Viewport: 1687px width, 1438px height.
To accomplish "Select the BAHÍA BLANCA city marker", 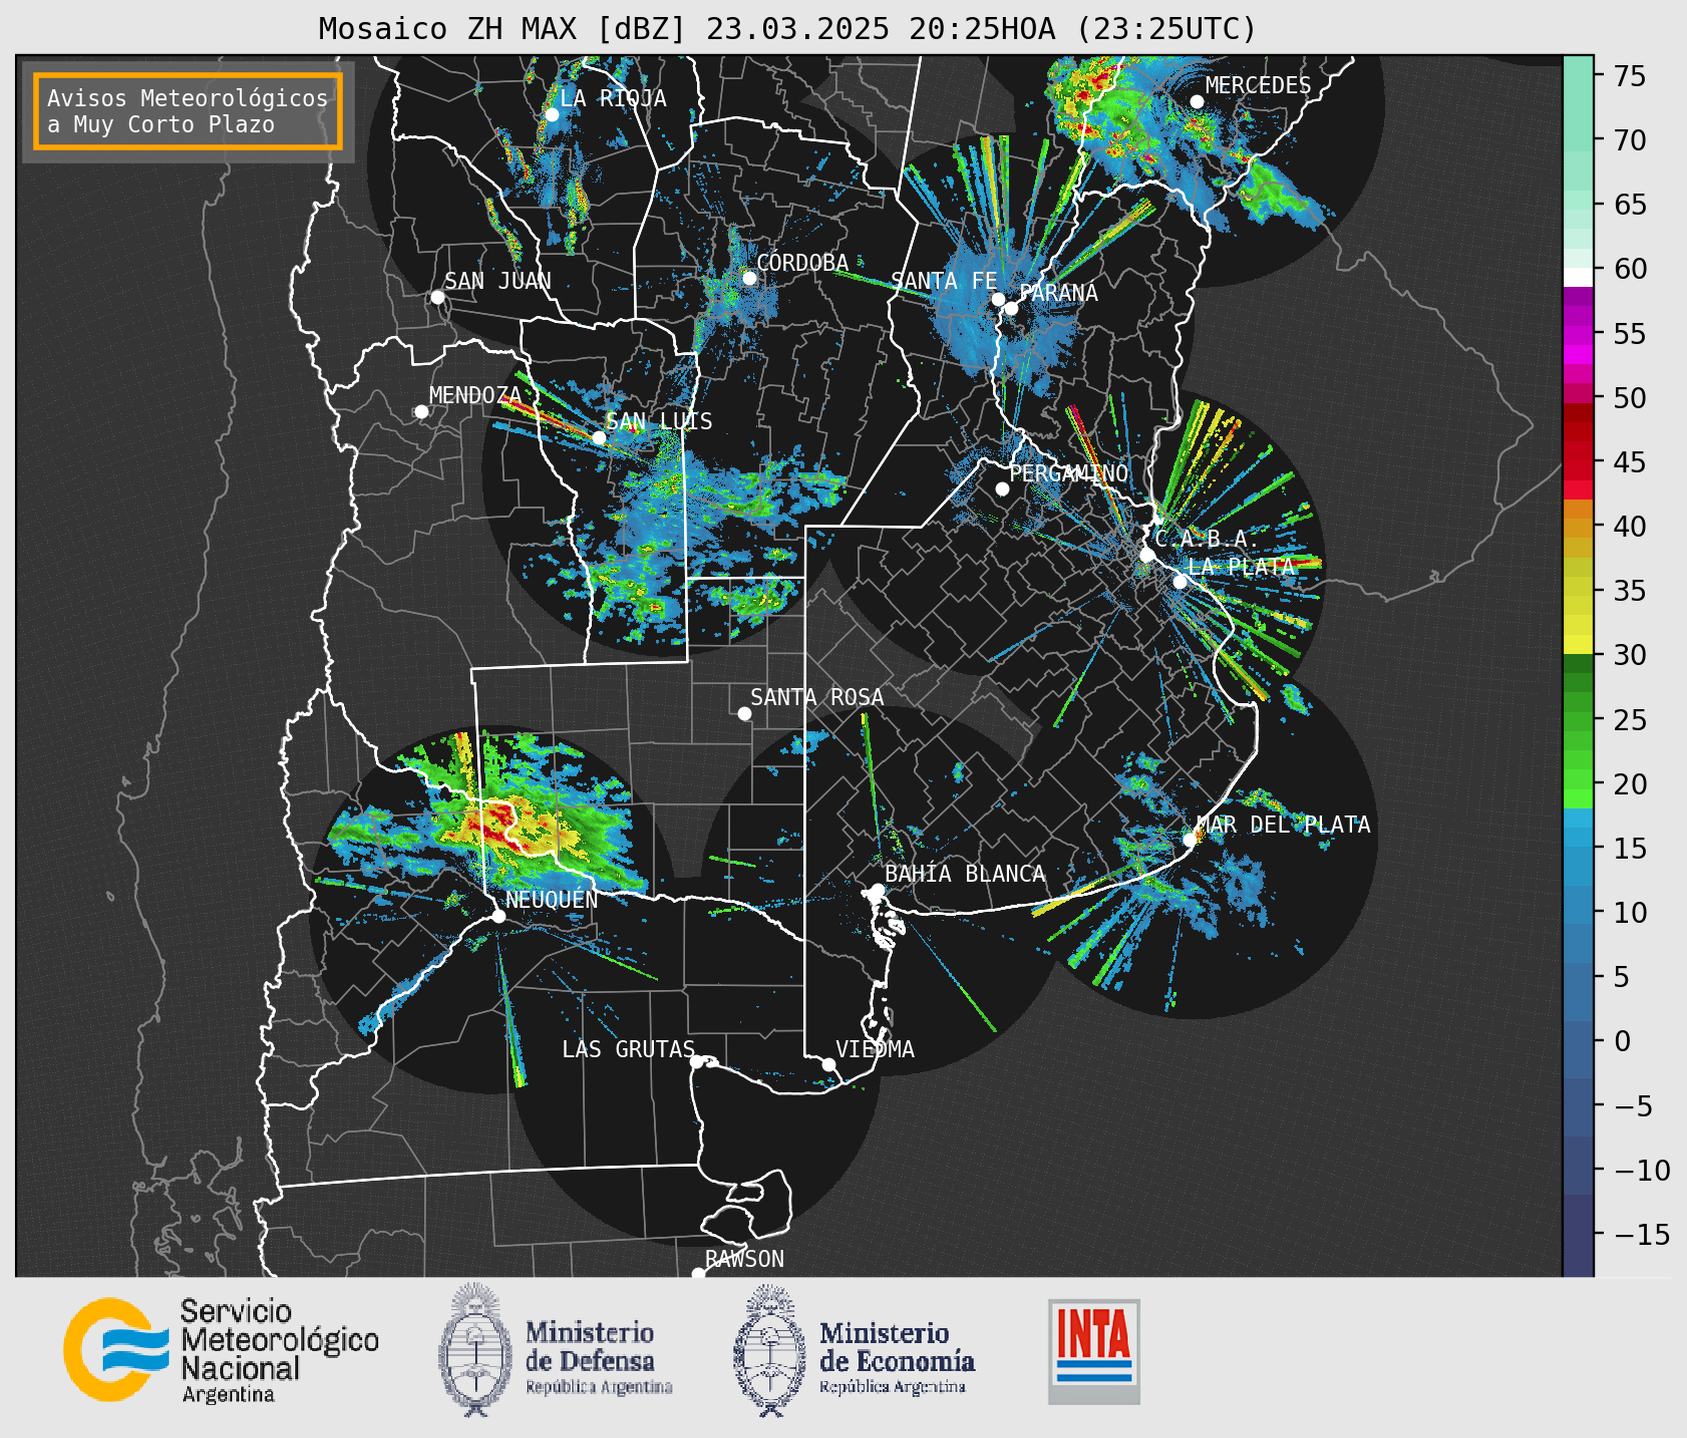I will (x=877, y=890).
